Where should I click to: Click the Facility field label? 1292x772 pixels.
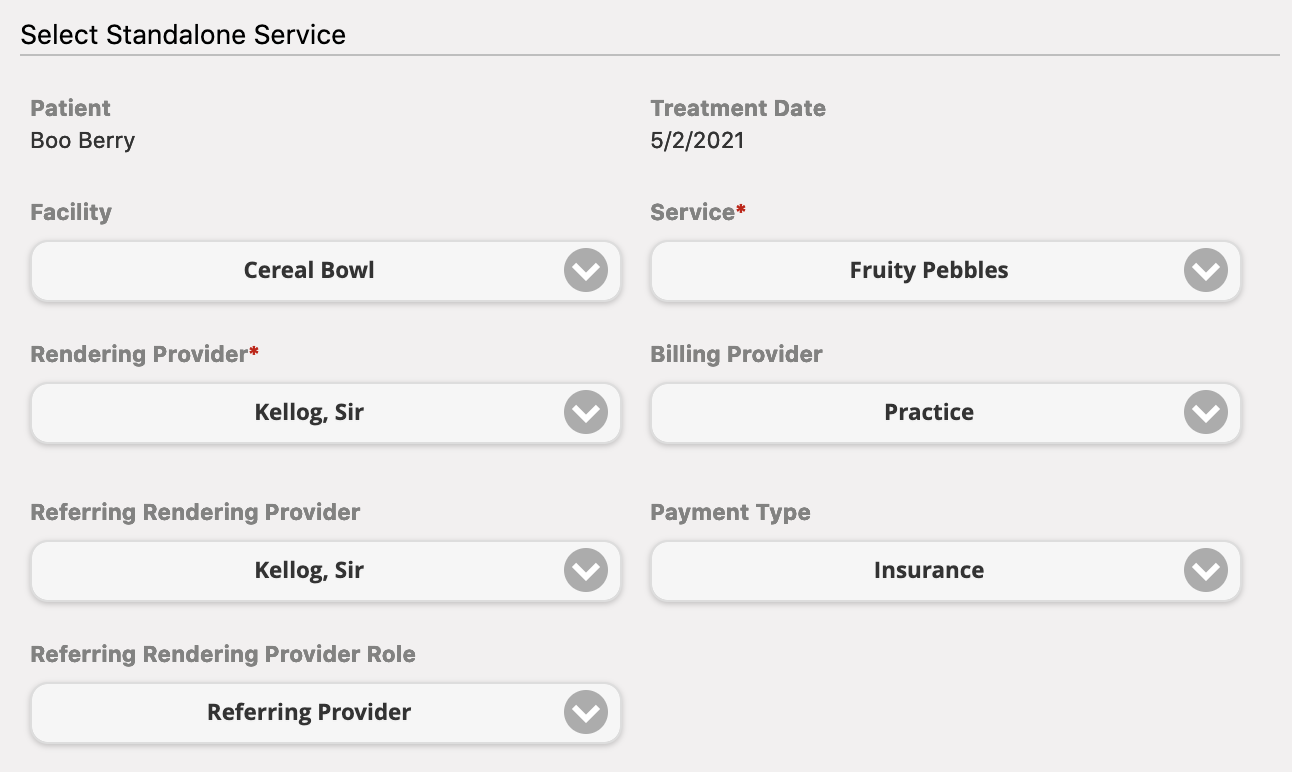pyautogui.click(x=70, y=212)
